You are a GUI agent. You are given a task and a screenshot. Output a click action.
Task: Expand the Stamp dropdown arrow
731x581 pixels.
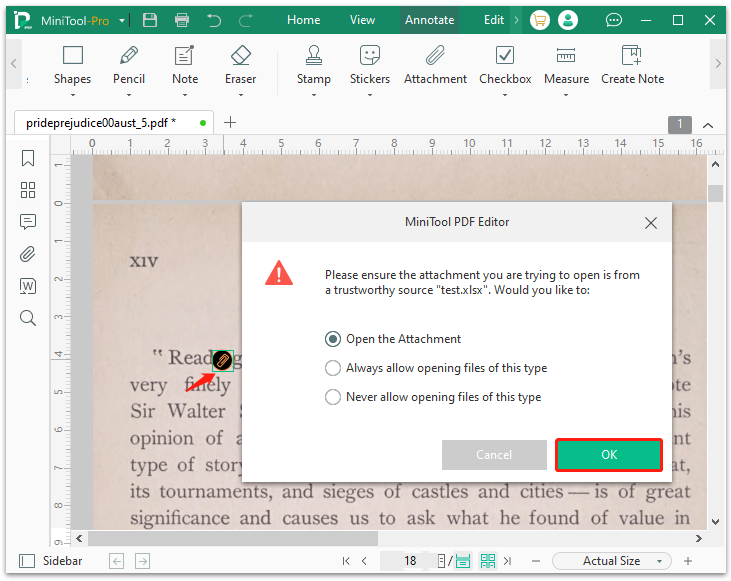click(x=314, y=95)
